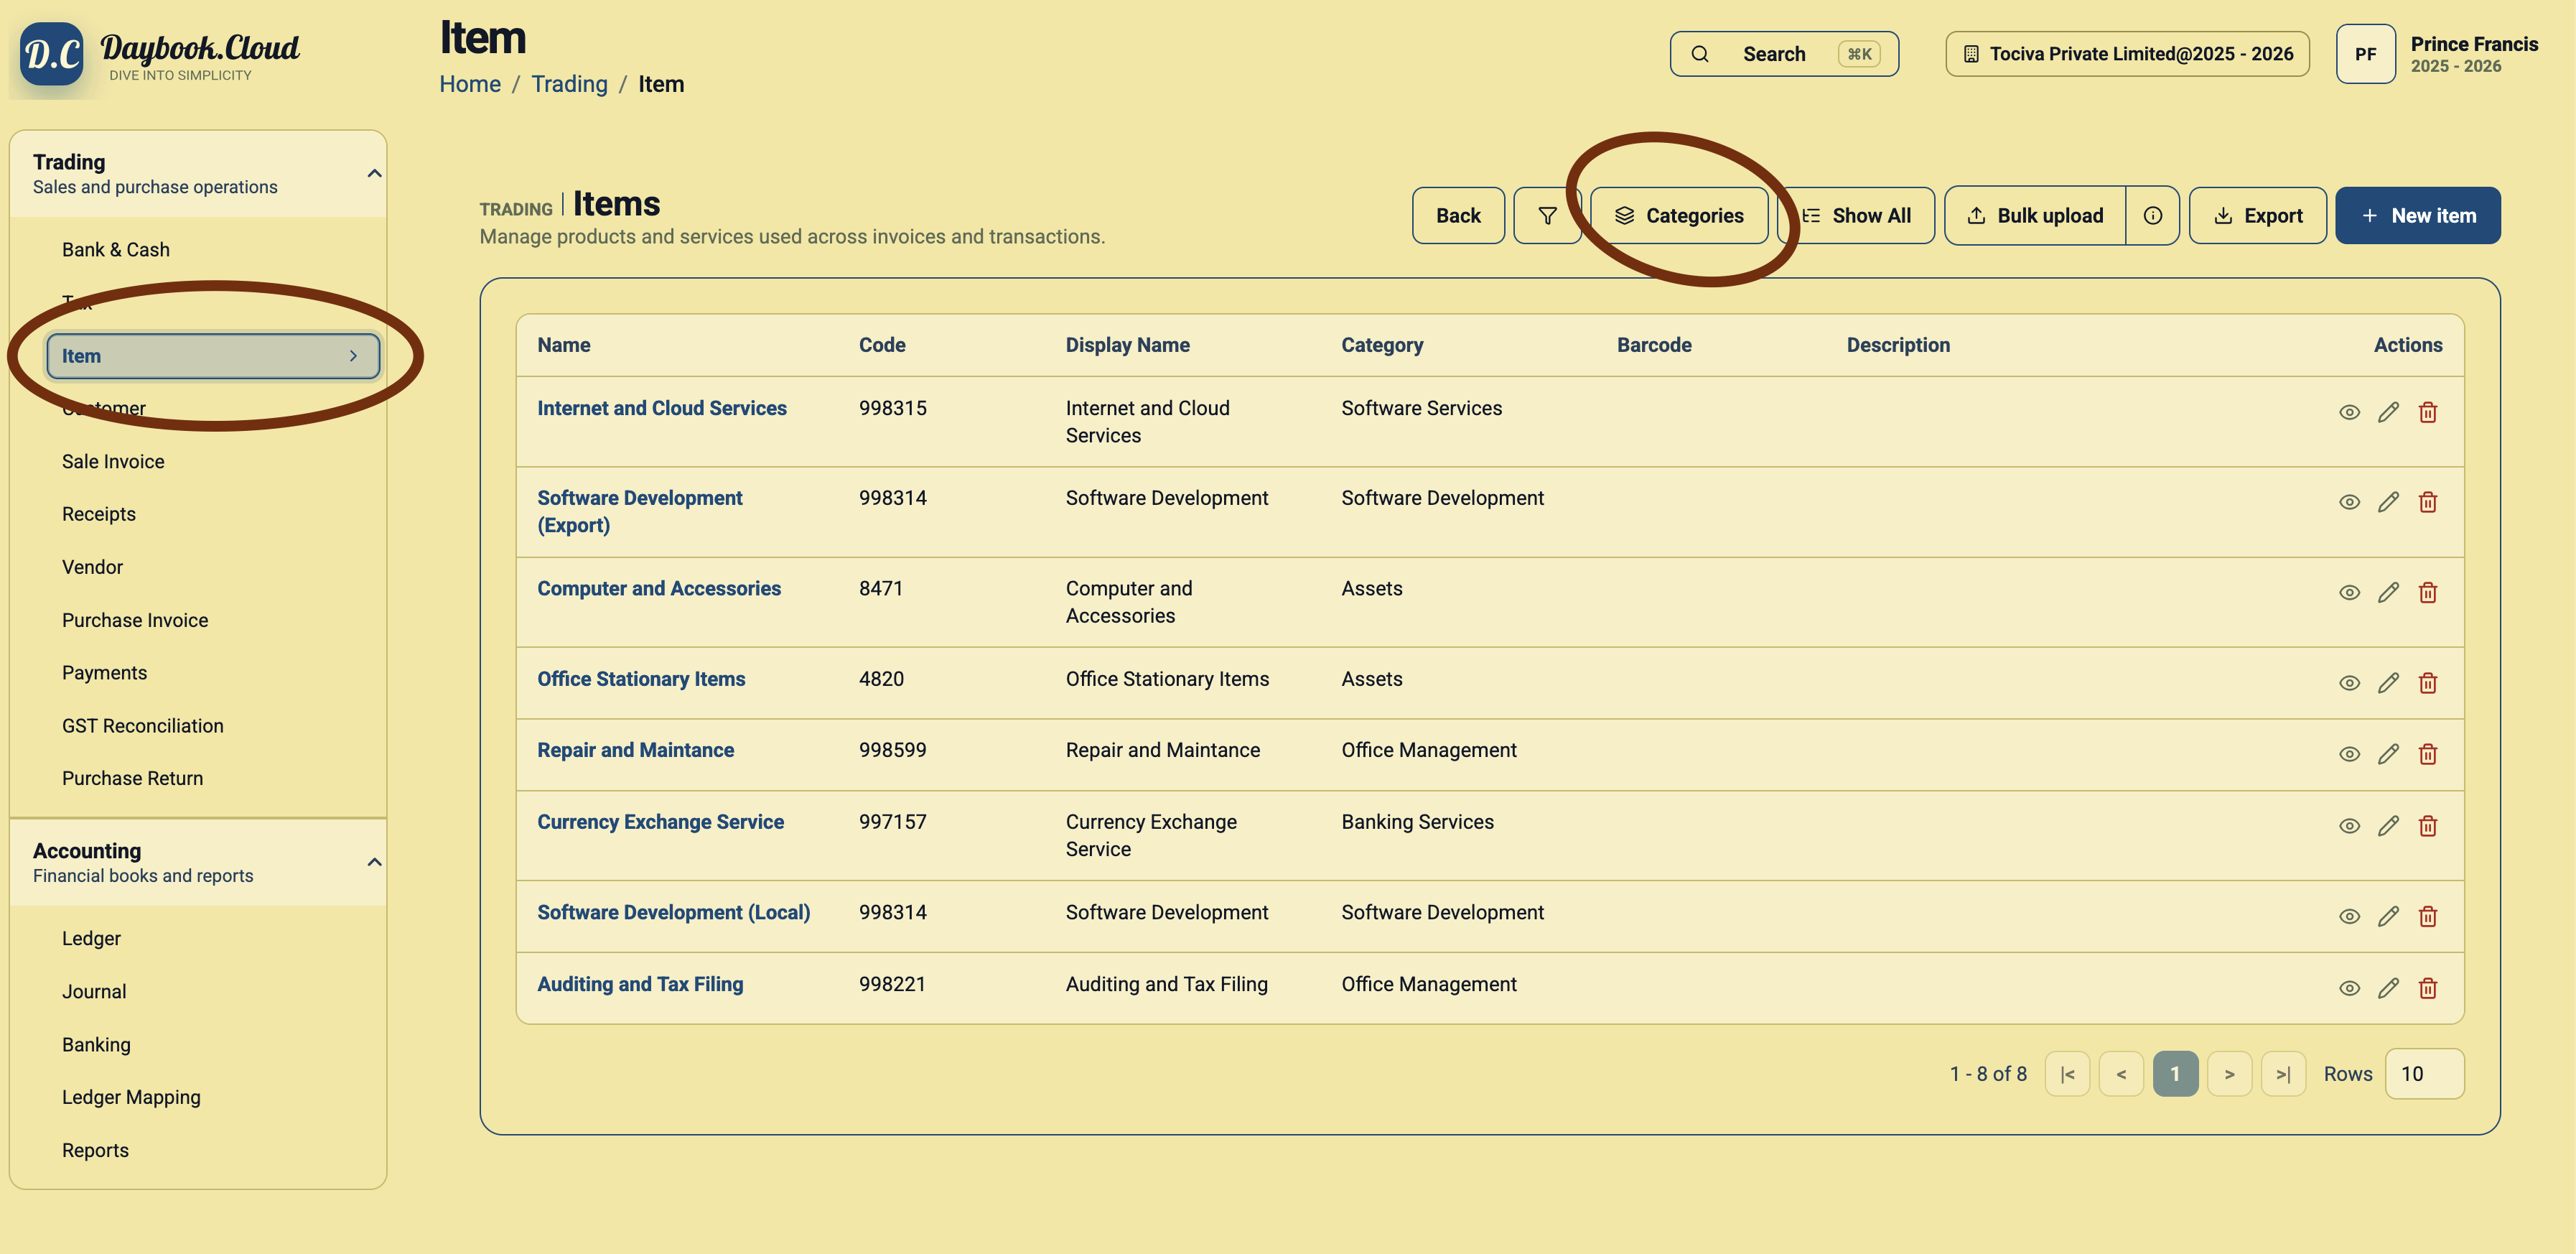View Office Stationary Items details
The width and height of the screenshot is (2576, 1254).
click(2349, 683)
